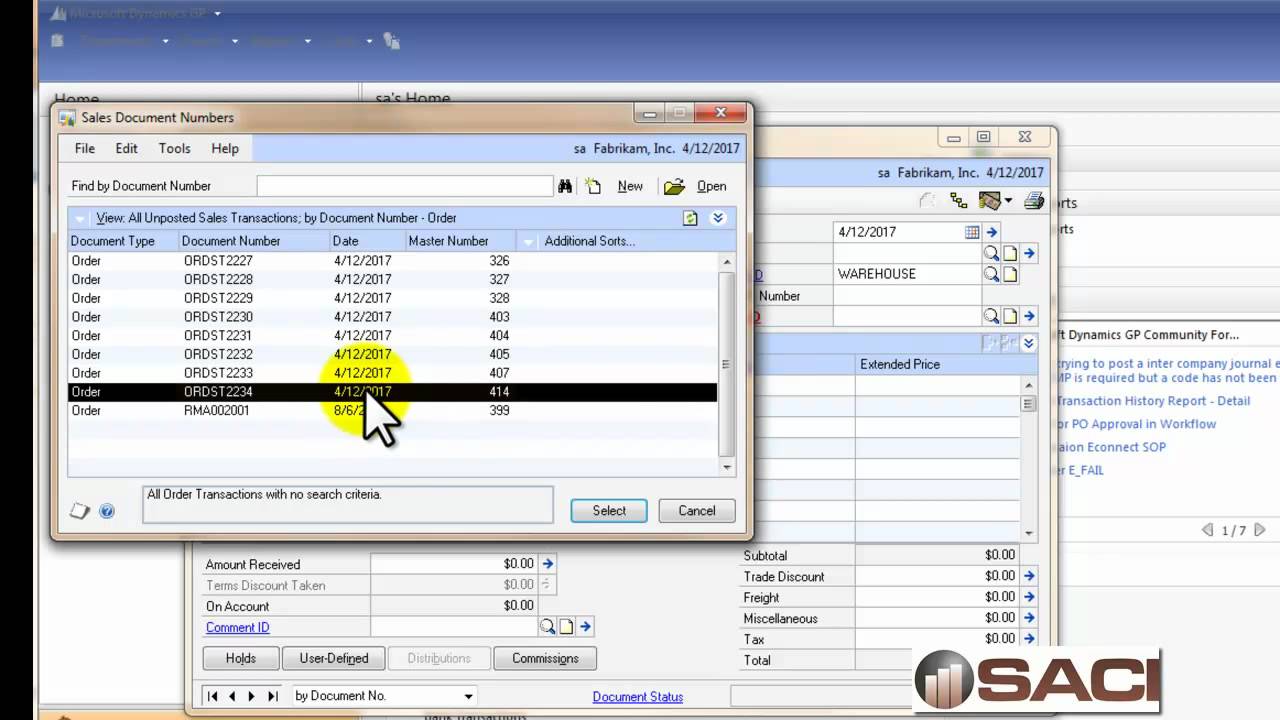Viewport: 1280px width, 720px height.
Task: Expand the view options double-chevron
Action: (x=717, y=218)
